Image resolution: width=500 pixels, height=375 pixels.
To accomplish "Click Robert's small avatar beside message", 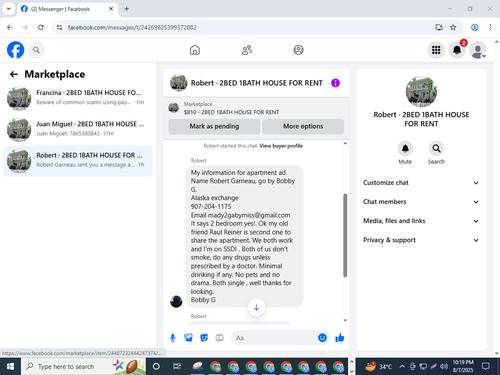I will [x=176, y=301].
